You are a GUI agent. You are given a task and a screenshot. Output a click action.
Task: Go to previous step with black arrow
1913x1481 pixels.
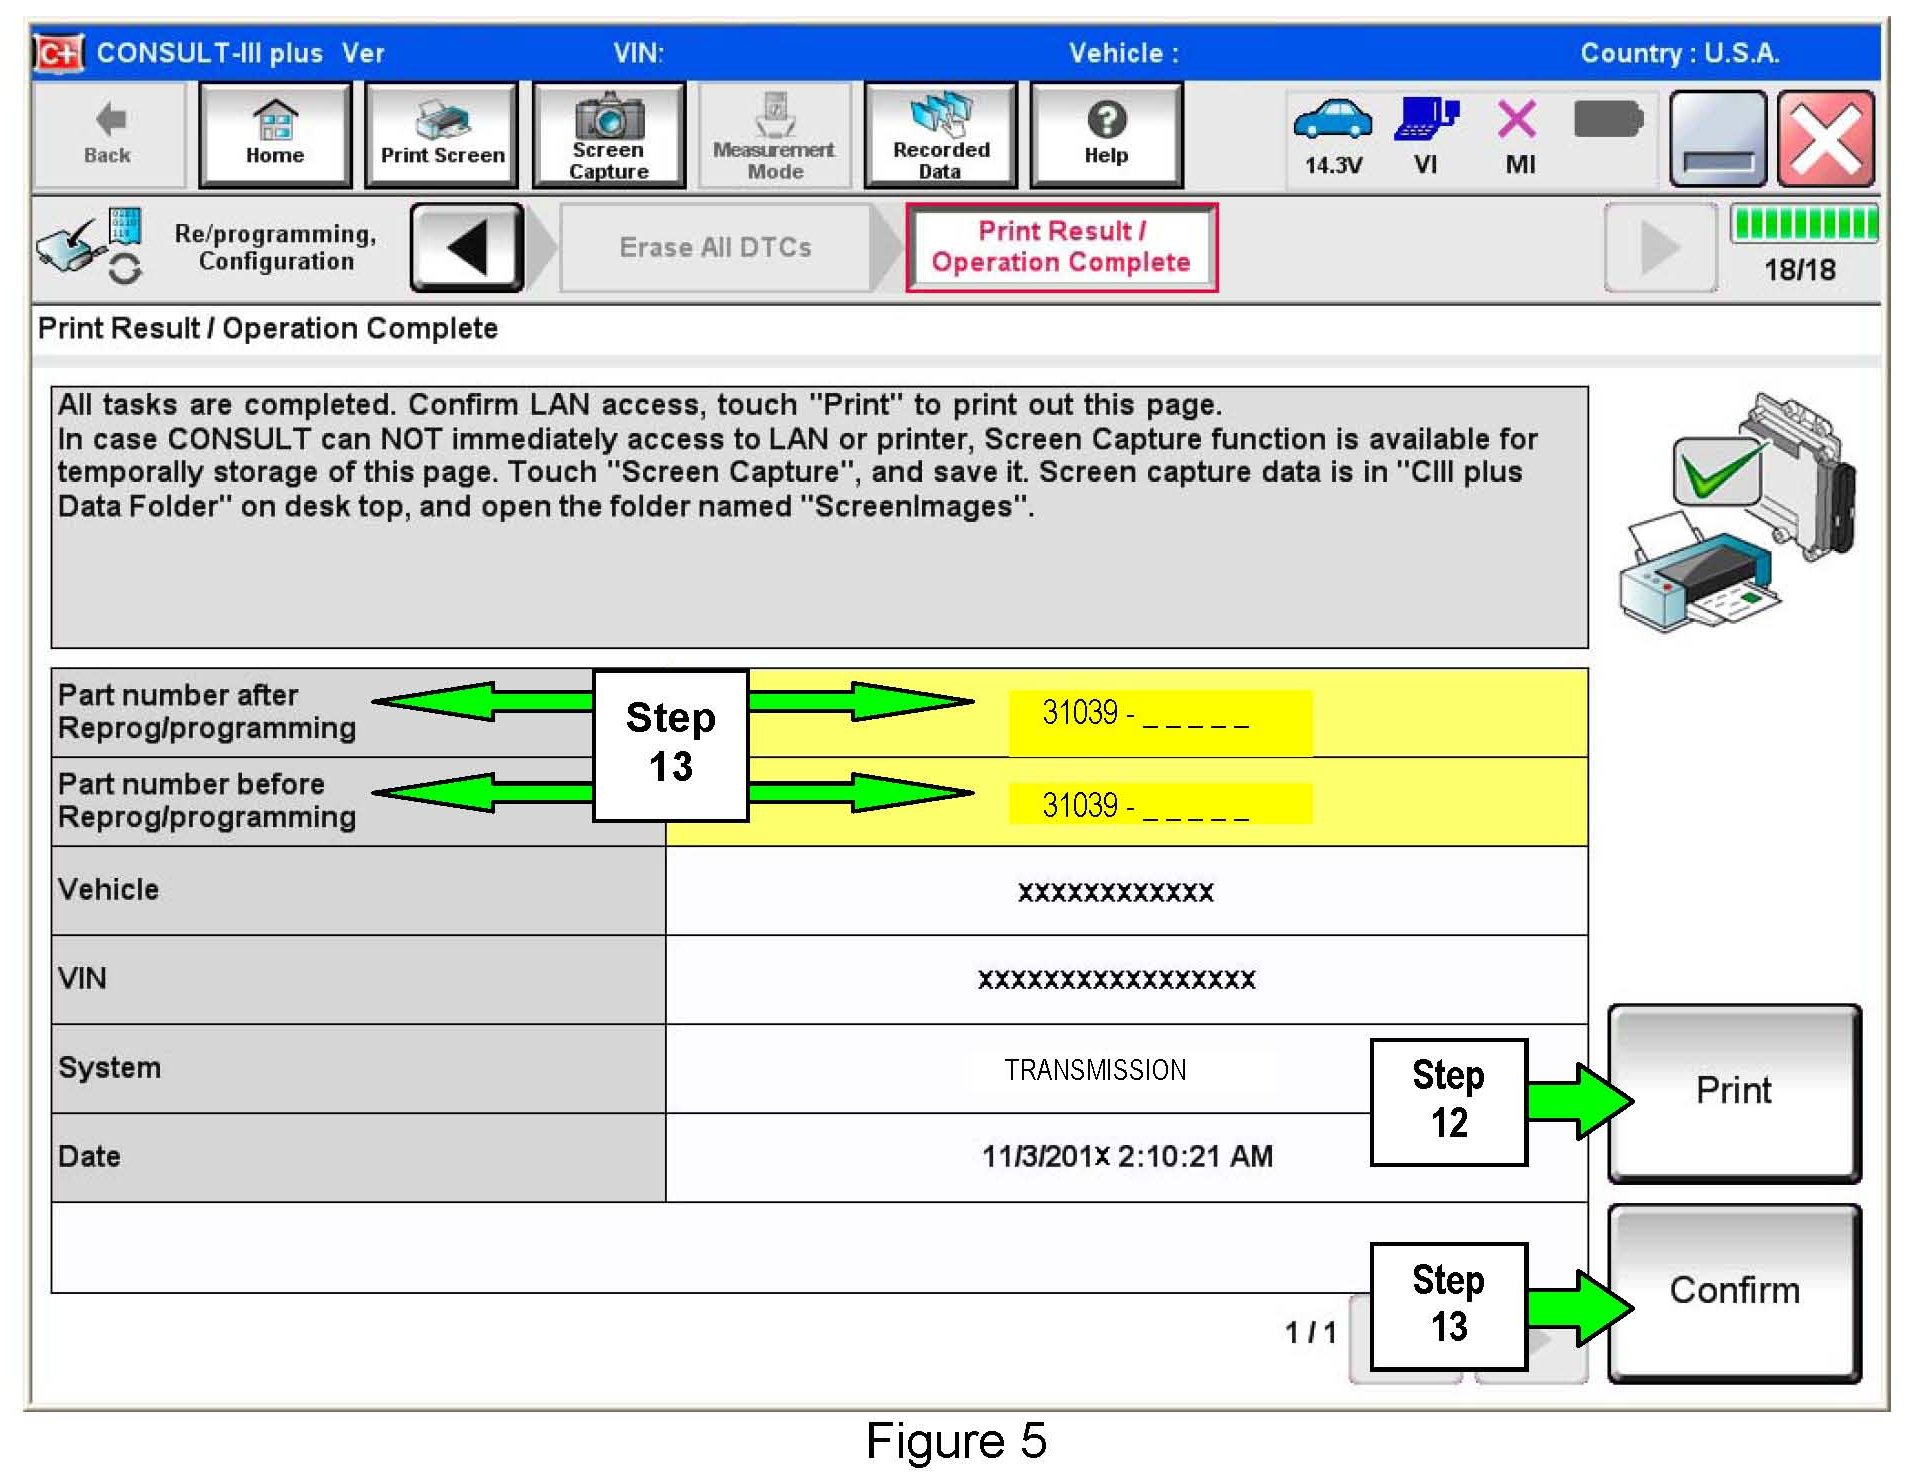[467, 248]
